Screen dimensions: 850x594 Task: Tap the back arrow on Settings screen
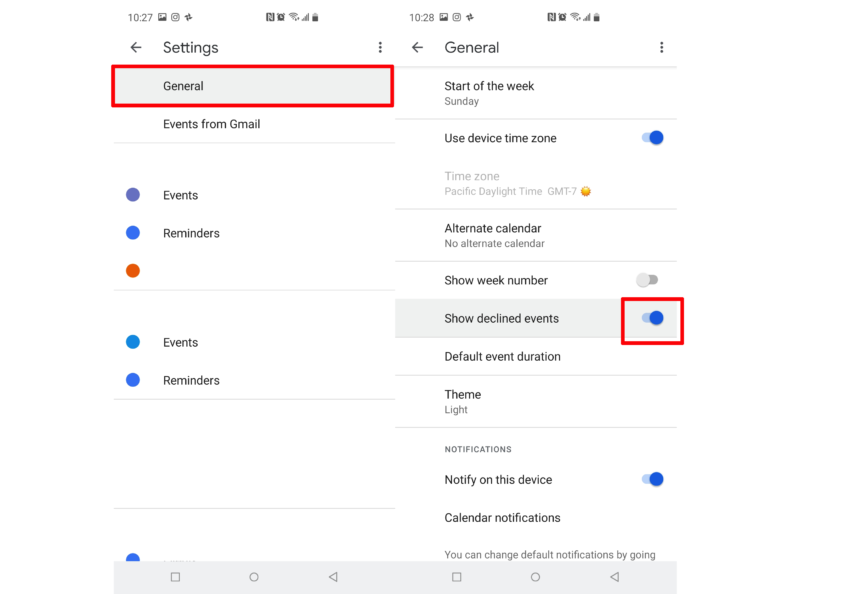click(136, 48)
